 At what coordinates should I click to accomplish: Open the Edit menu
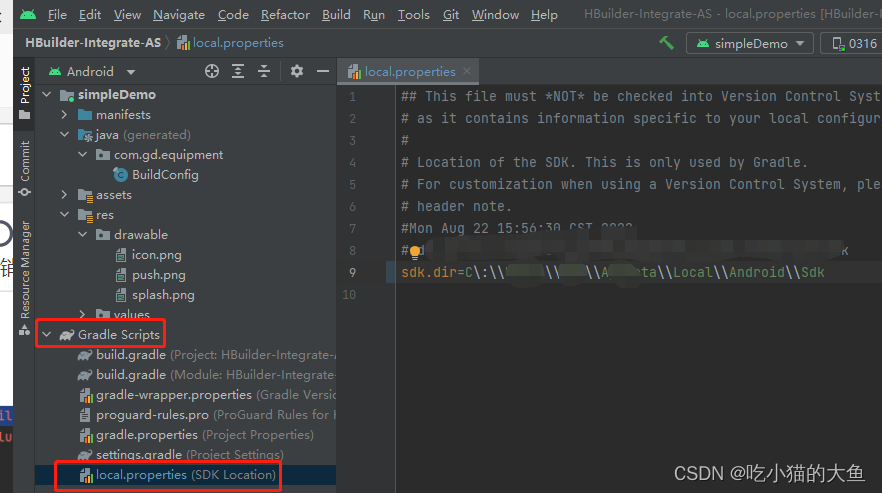pyautogui.click(x=90, y=15)
